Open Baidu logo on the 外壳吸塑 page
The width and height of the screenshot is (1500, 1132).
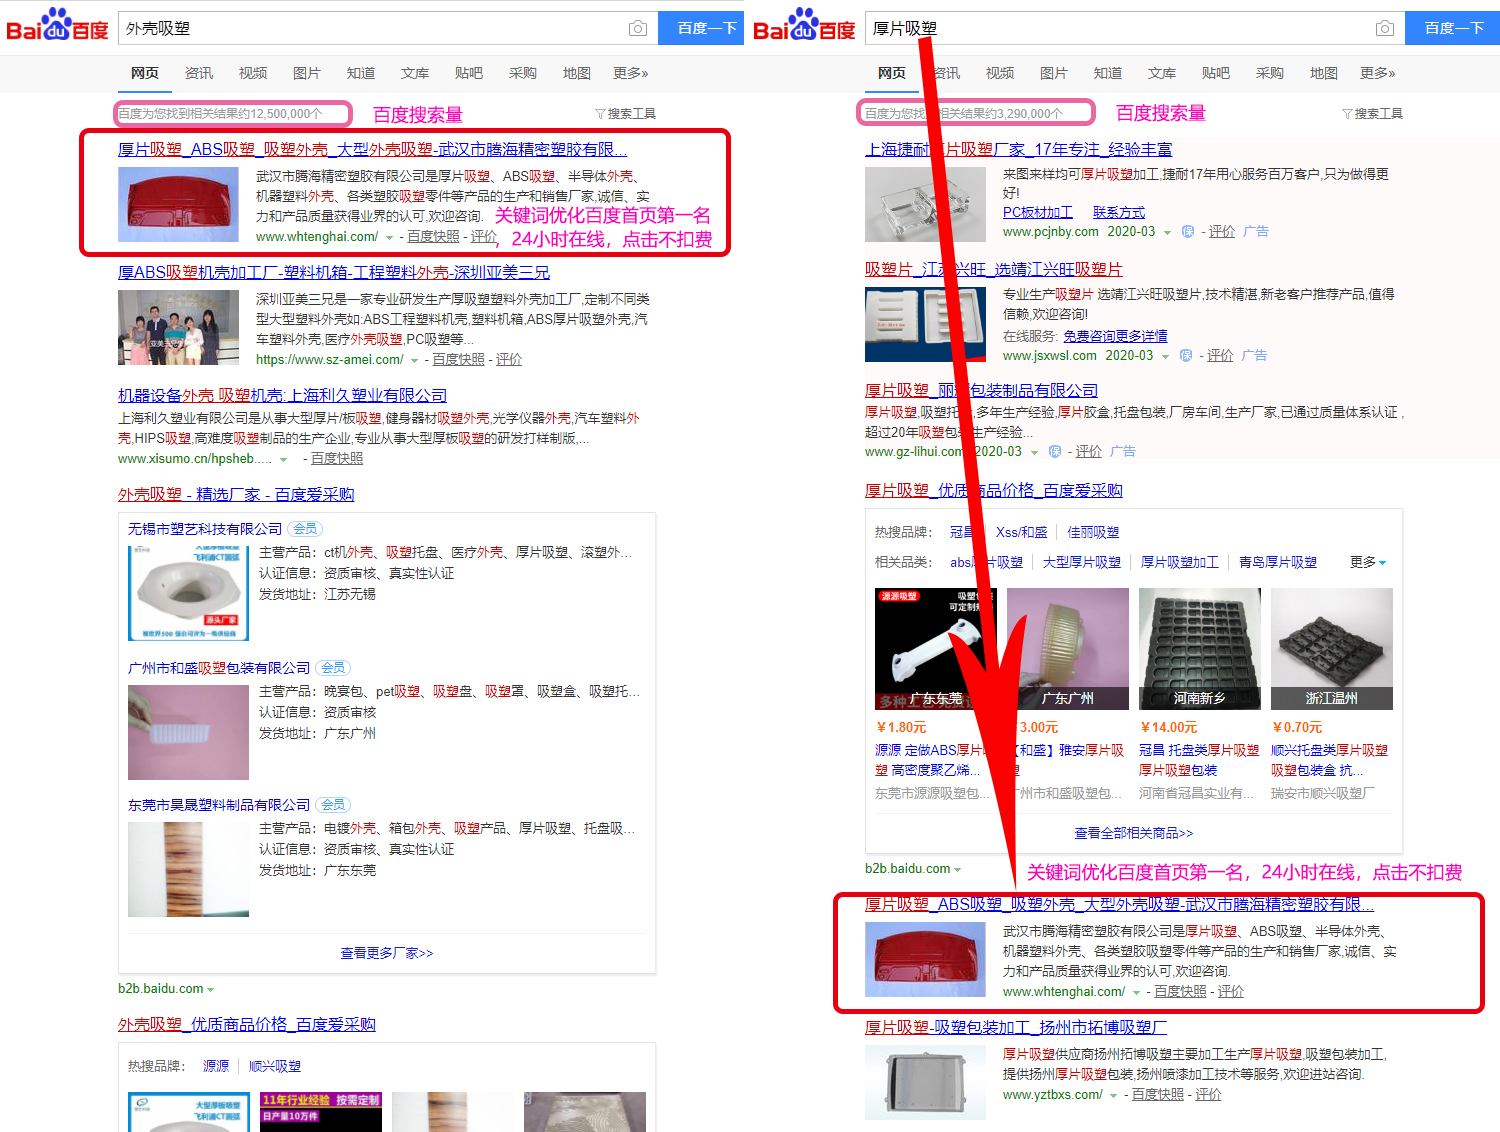(x=57, y=25)
